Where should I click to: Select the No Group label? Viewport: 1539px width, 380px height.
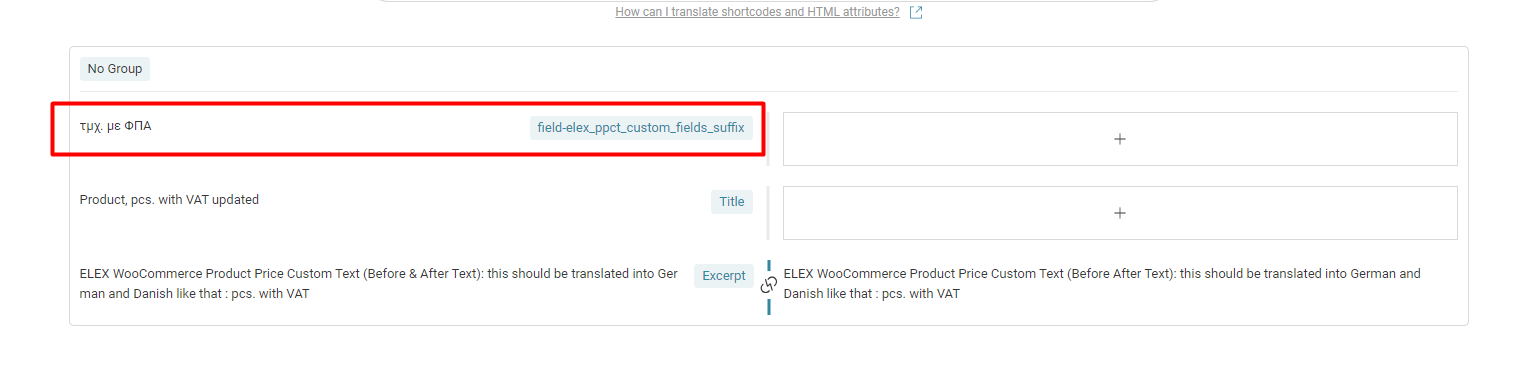tap(115, 69)
